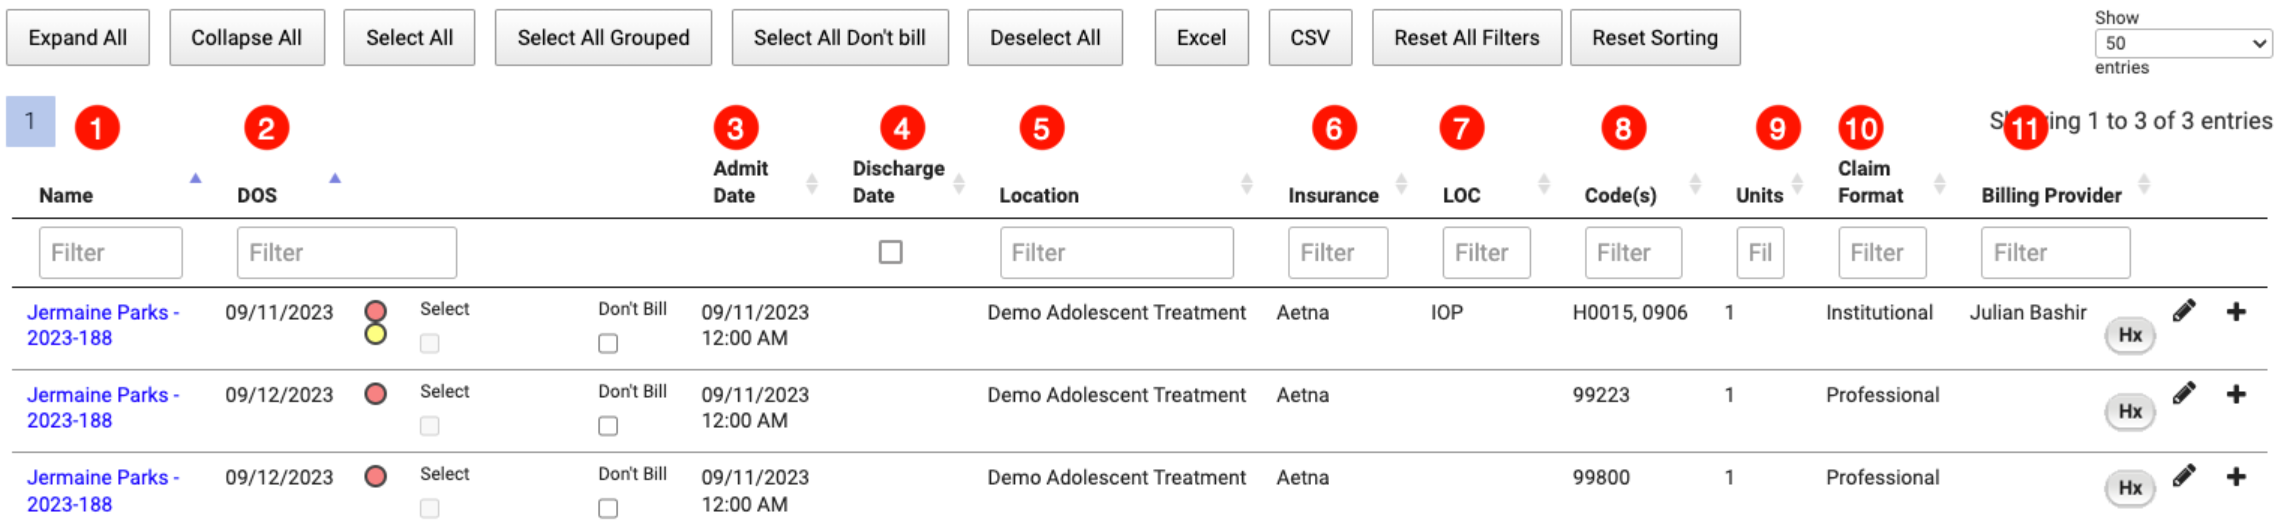The height and width of the screenshot is (529, 2277).
Task: Open Hx history for the 99223 row
Action: click(x=2129, y=411)
